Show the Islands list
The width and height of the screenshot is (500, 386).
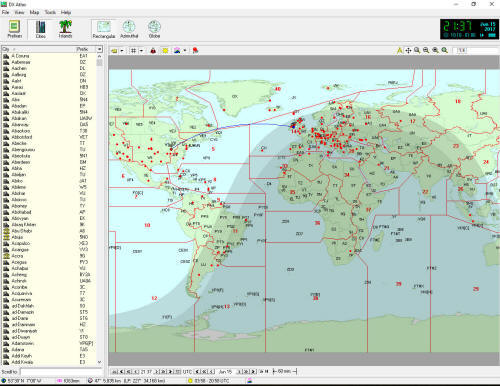pos(65,29)
